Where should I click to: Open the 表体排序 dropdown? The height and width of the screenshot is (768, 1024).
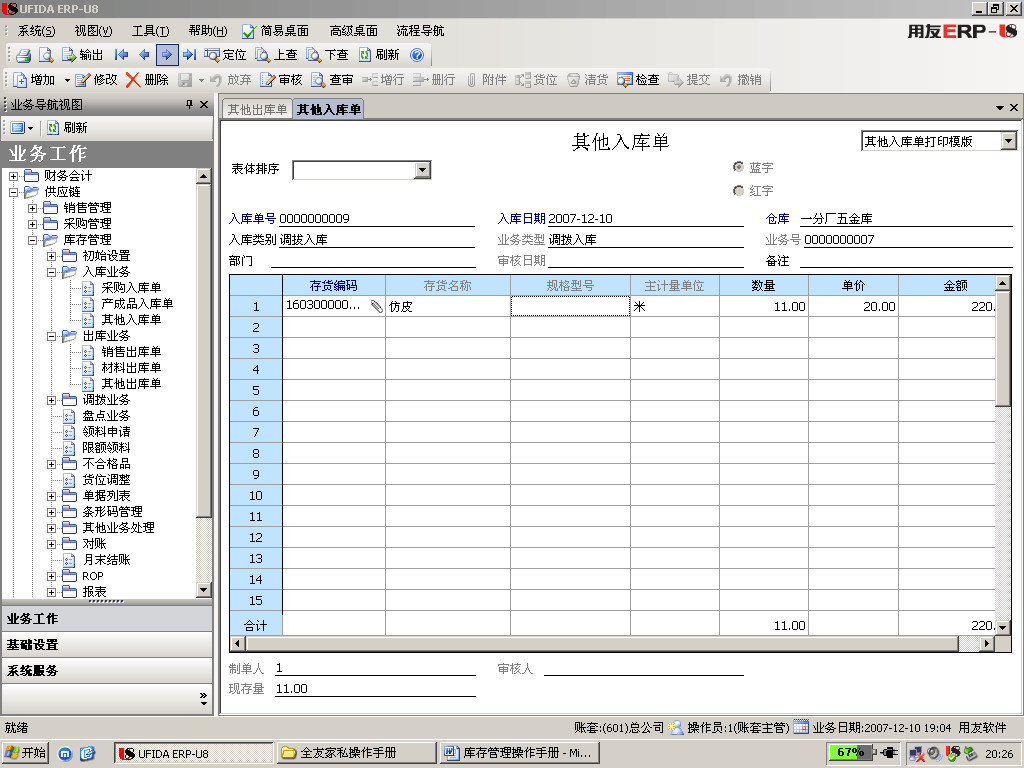tap(423, 170)
